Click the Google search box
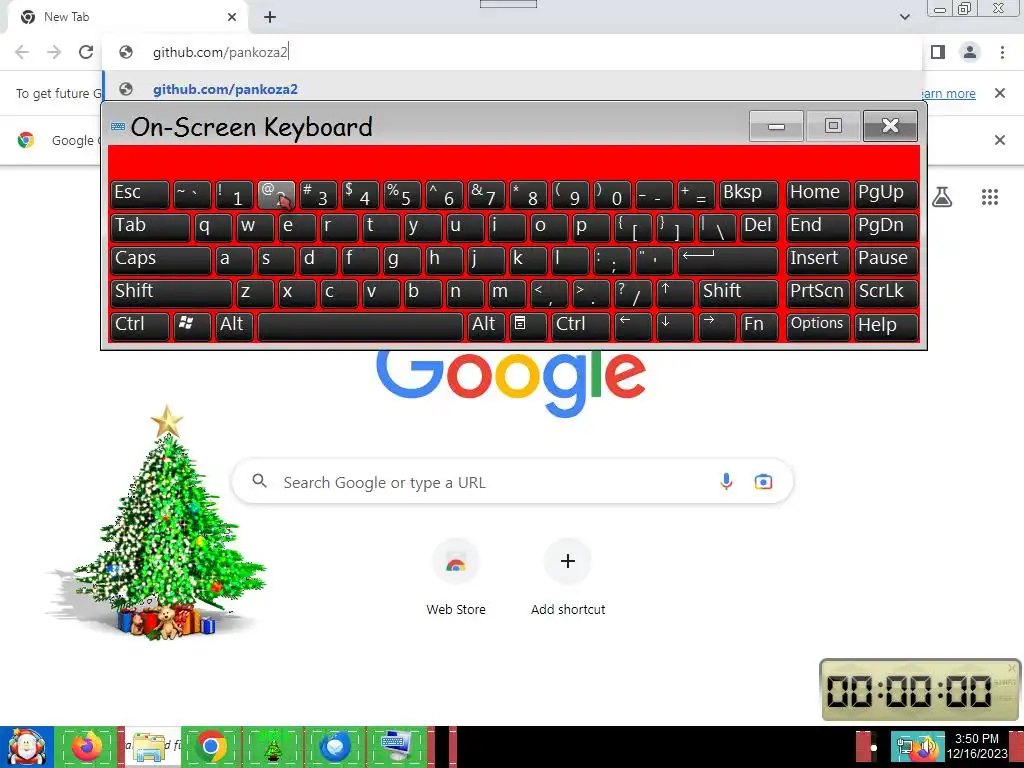The height and width of the screenshot is (768, 1024). click(513, 482)
